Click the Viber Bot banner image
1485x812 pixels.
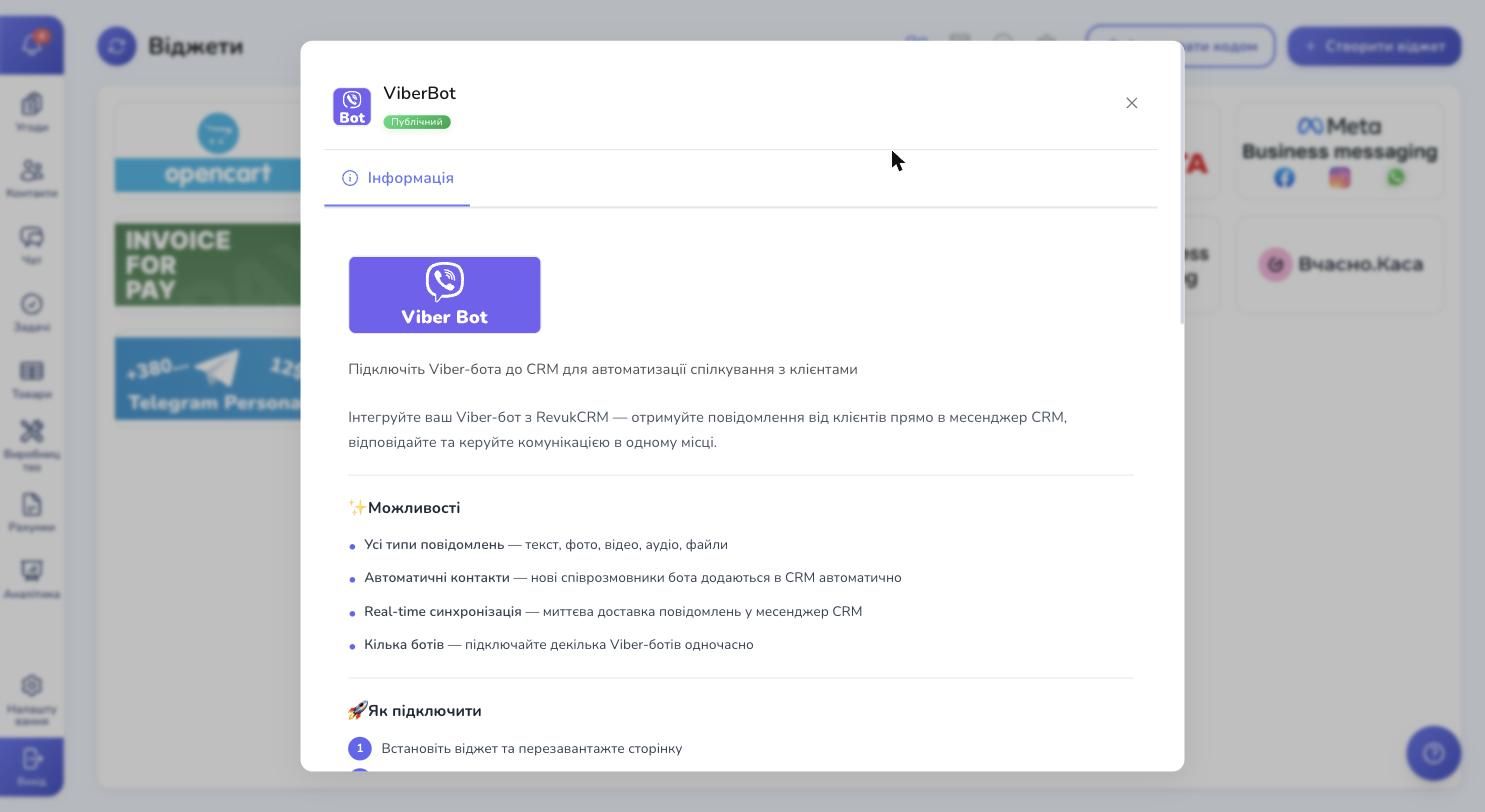(444, 295)
